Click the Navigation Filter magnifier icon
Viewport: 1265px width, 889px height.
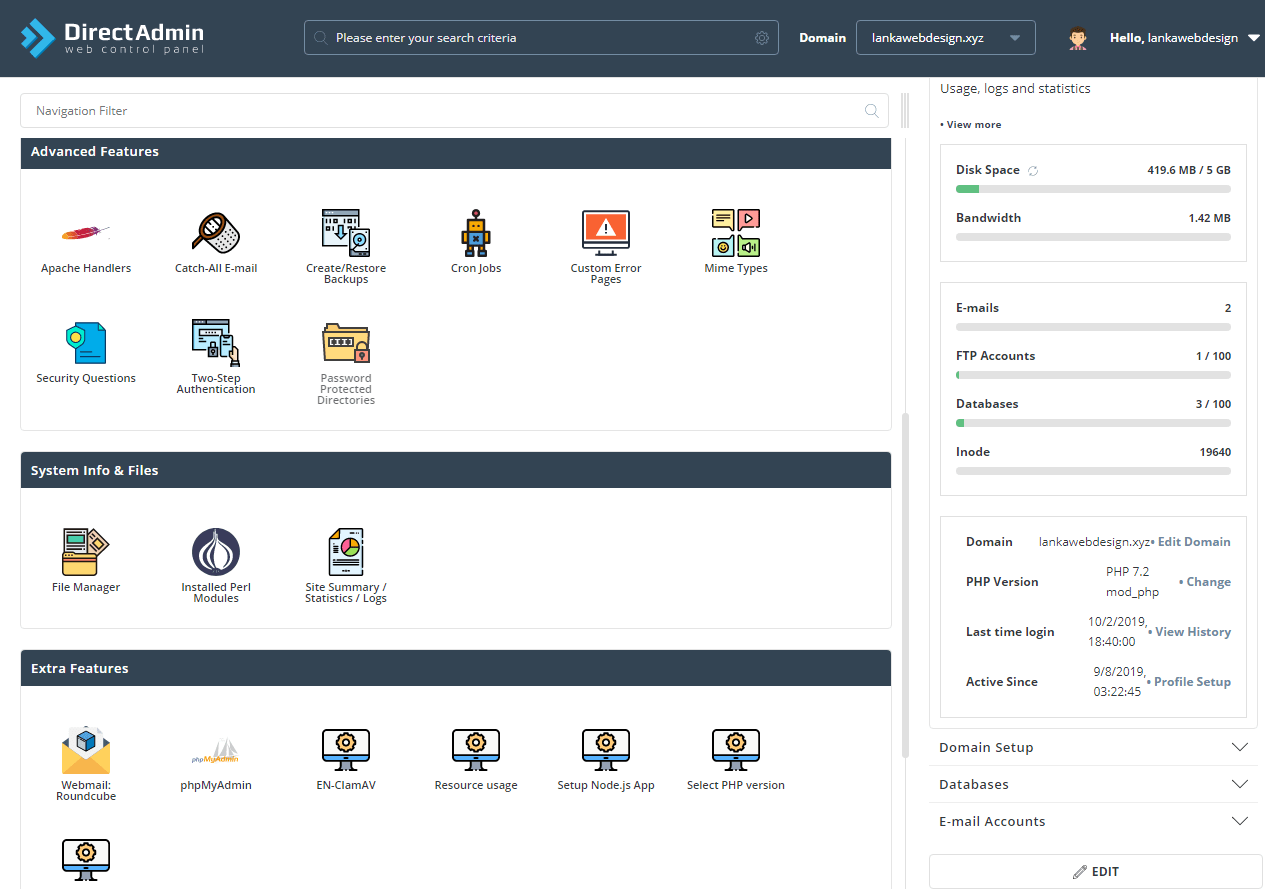pyautogui.click(x=872, y=111)
